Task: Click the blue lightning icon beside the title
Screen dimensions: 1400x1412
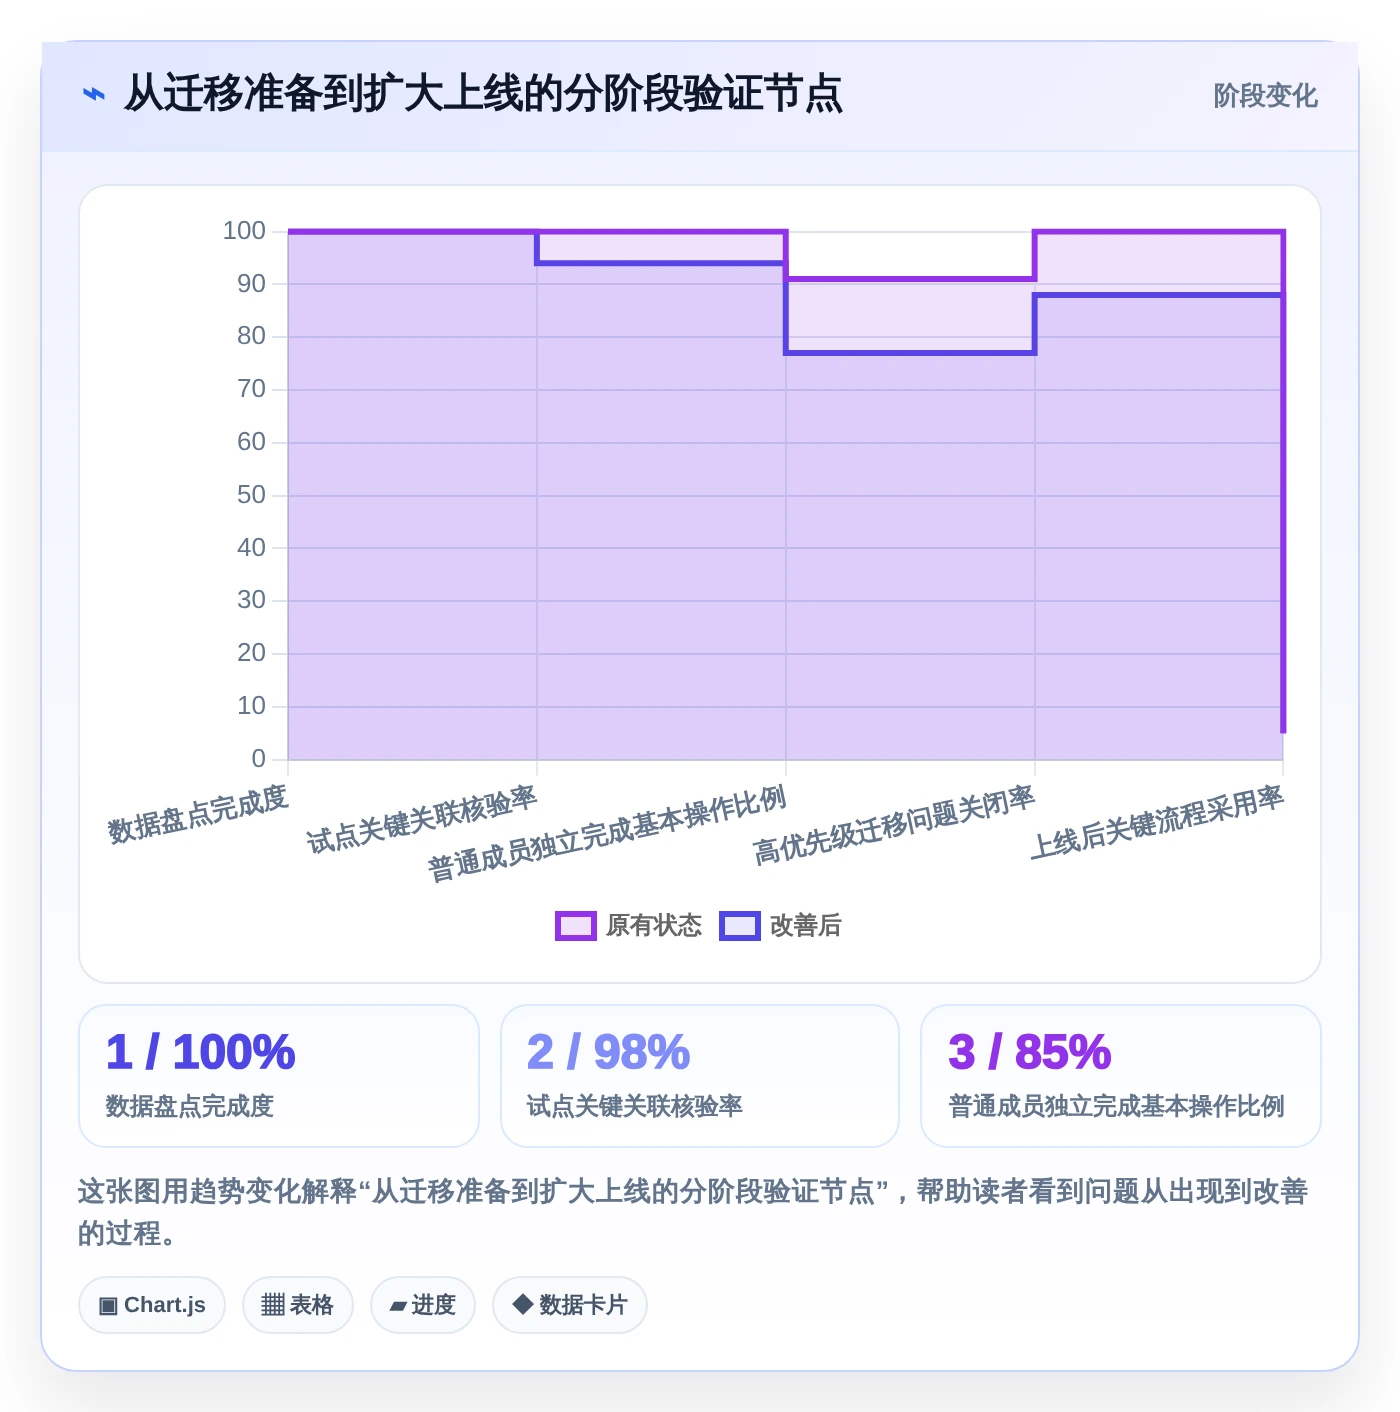Action: pyautogui.click(x=93, y=95)
